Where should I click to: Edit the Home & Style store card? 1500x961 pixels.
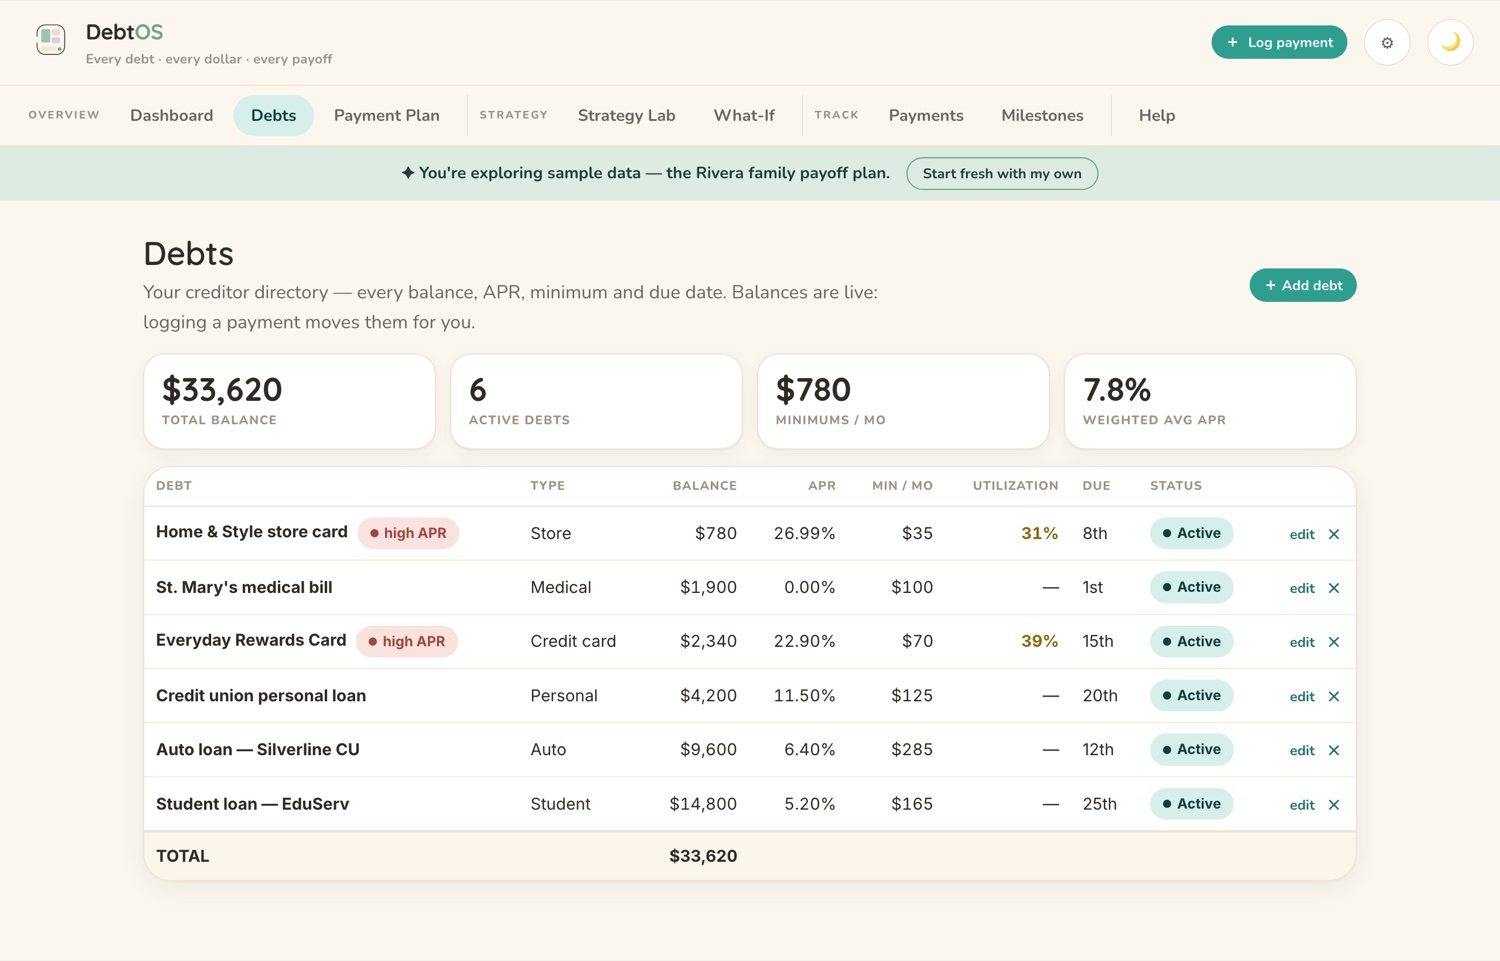pyautogui.click(x=1302, y=534)
